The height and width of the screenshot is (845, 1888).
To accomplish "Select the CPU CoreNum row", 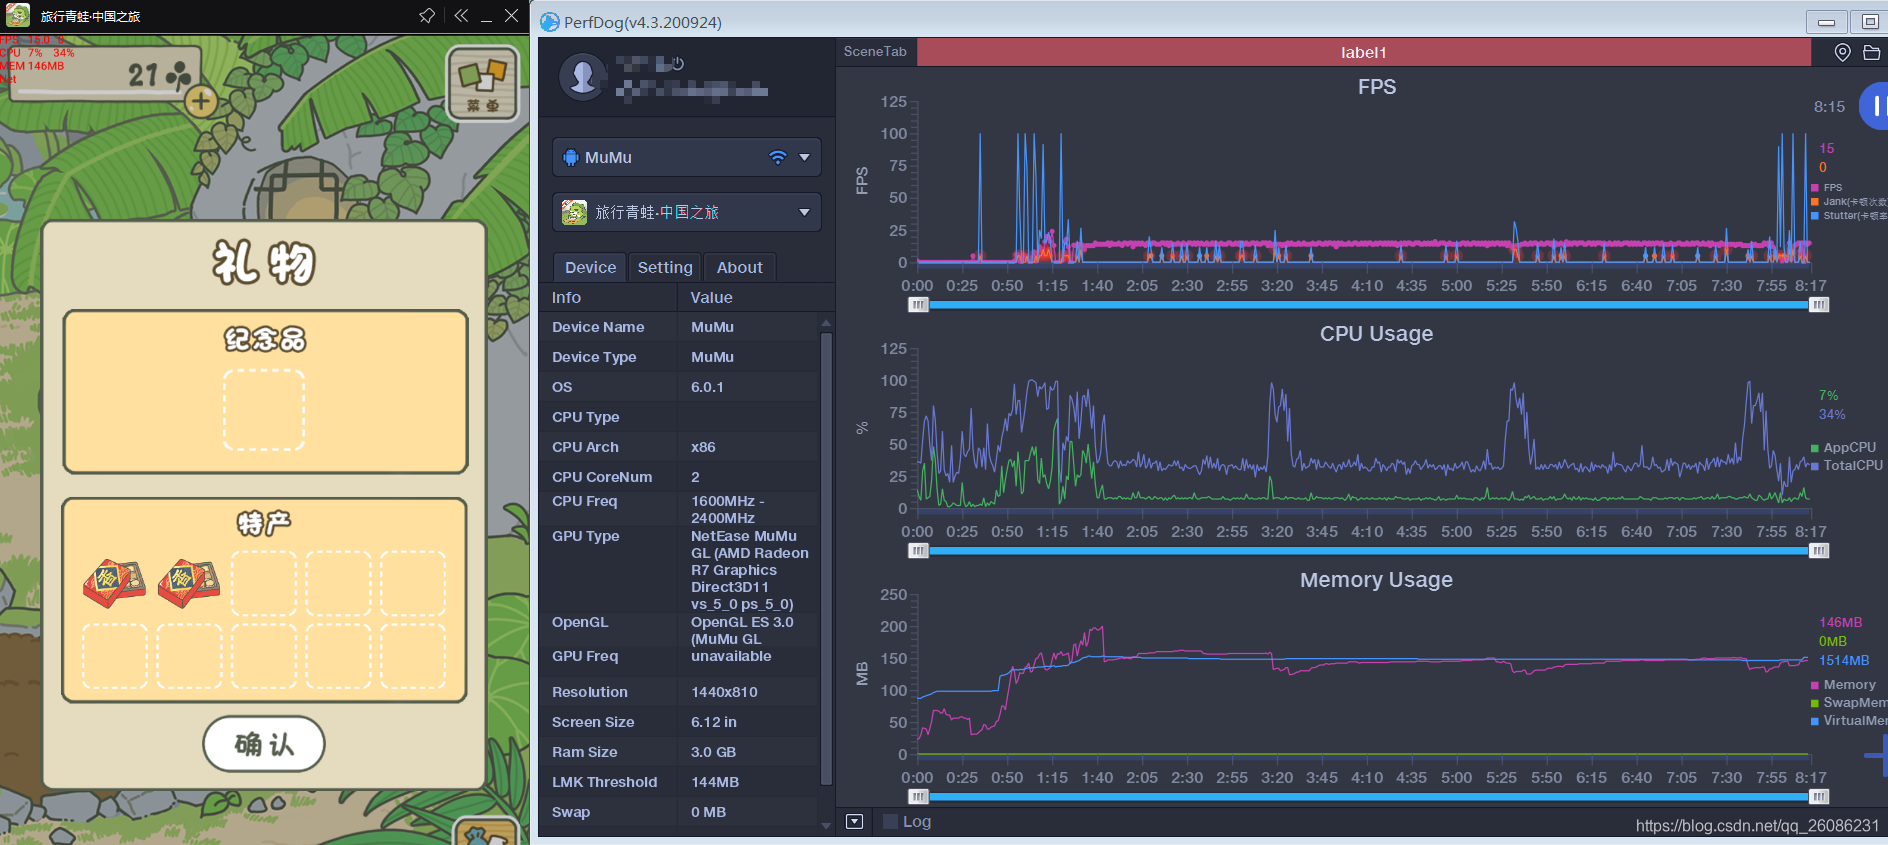I will click(679, 477).
